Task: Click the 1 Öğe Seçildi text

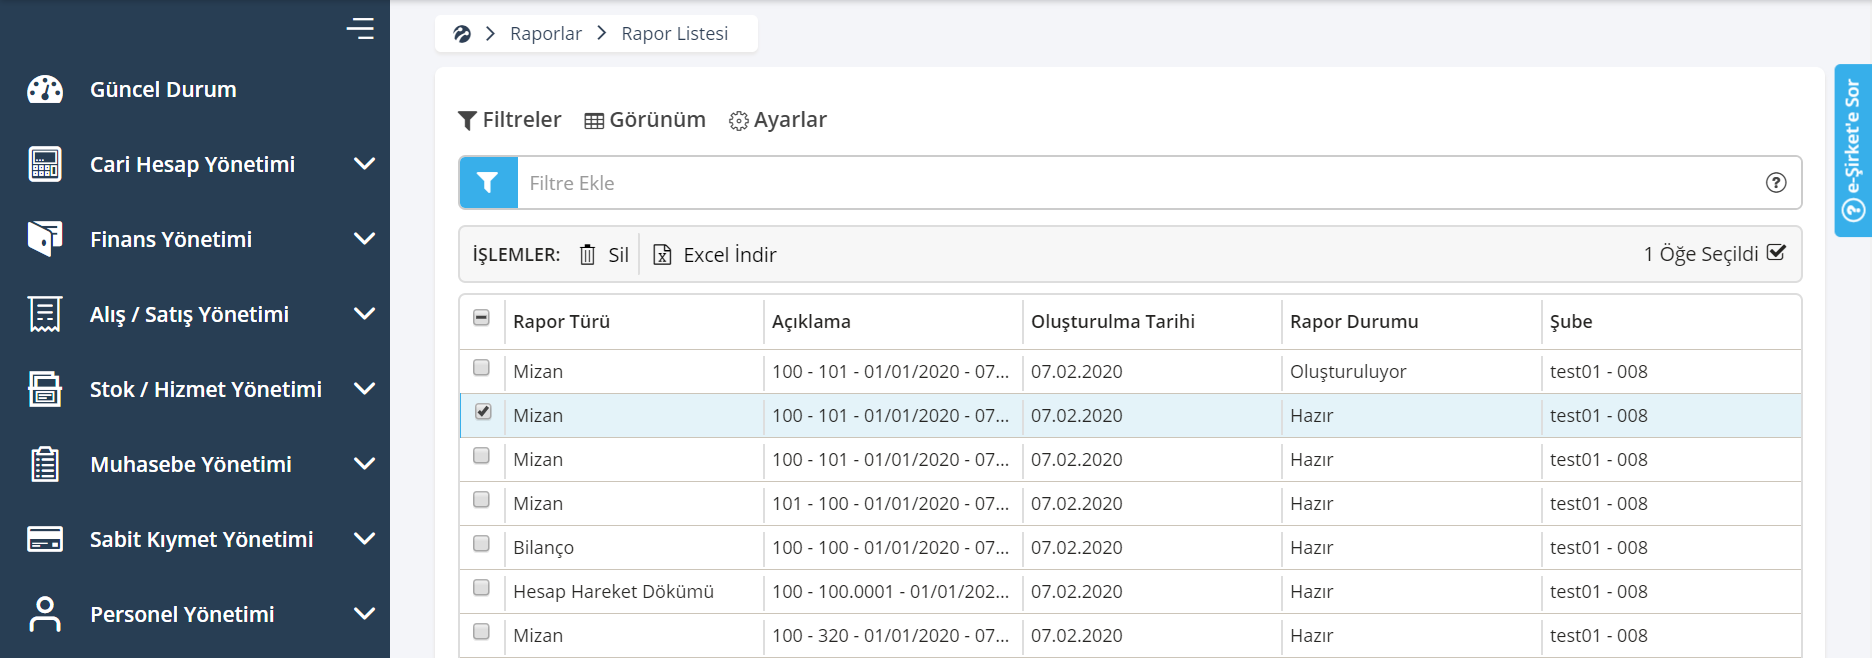Action: pos(1701,254)
